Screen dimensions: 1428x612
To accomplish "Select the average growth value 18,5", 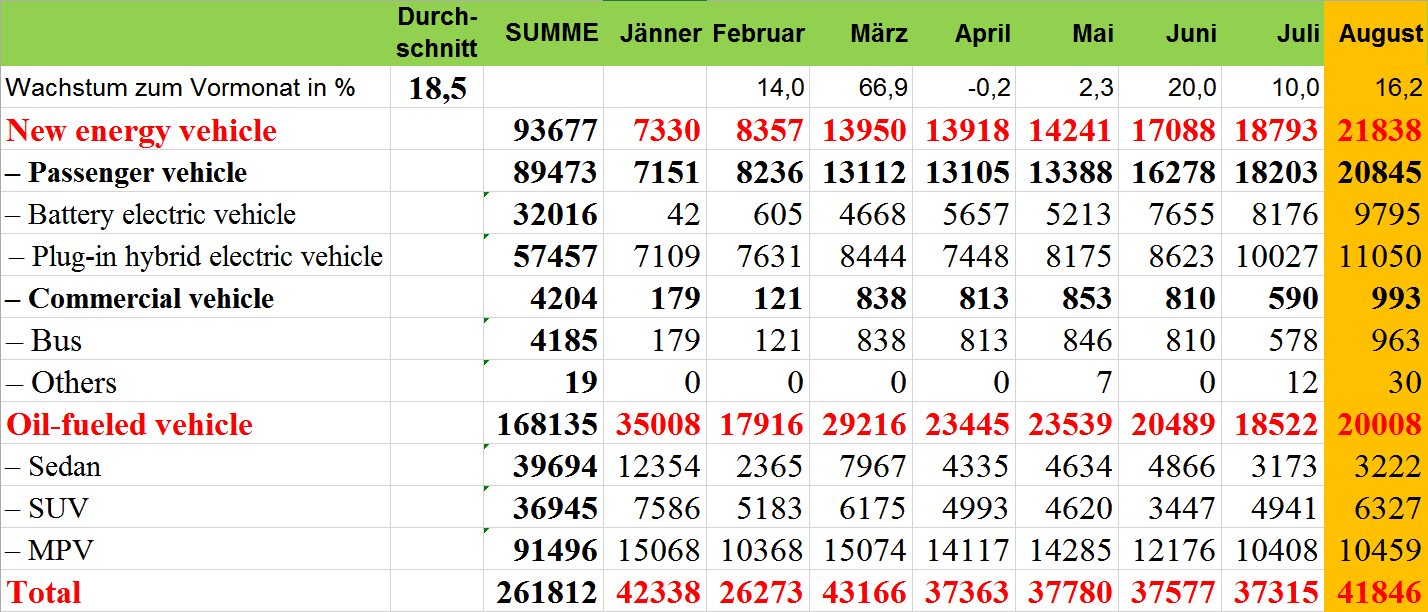I will (x=437, y=89).
